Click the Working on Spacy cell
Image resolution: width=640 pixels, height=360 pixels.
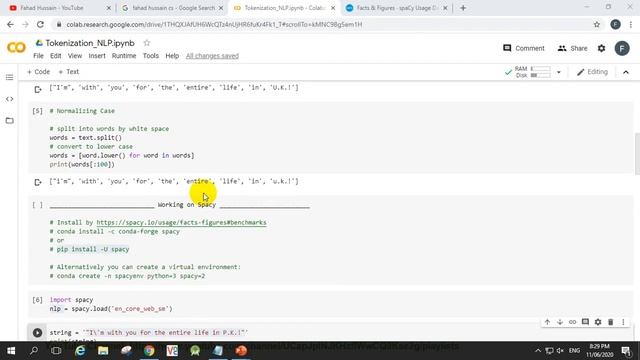pos(331,240)
